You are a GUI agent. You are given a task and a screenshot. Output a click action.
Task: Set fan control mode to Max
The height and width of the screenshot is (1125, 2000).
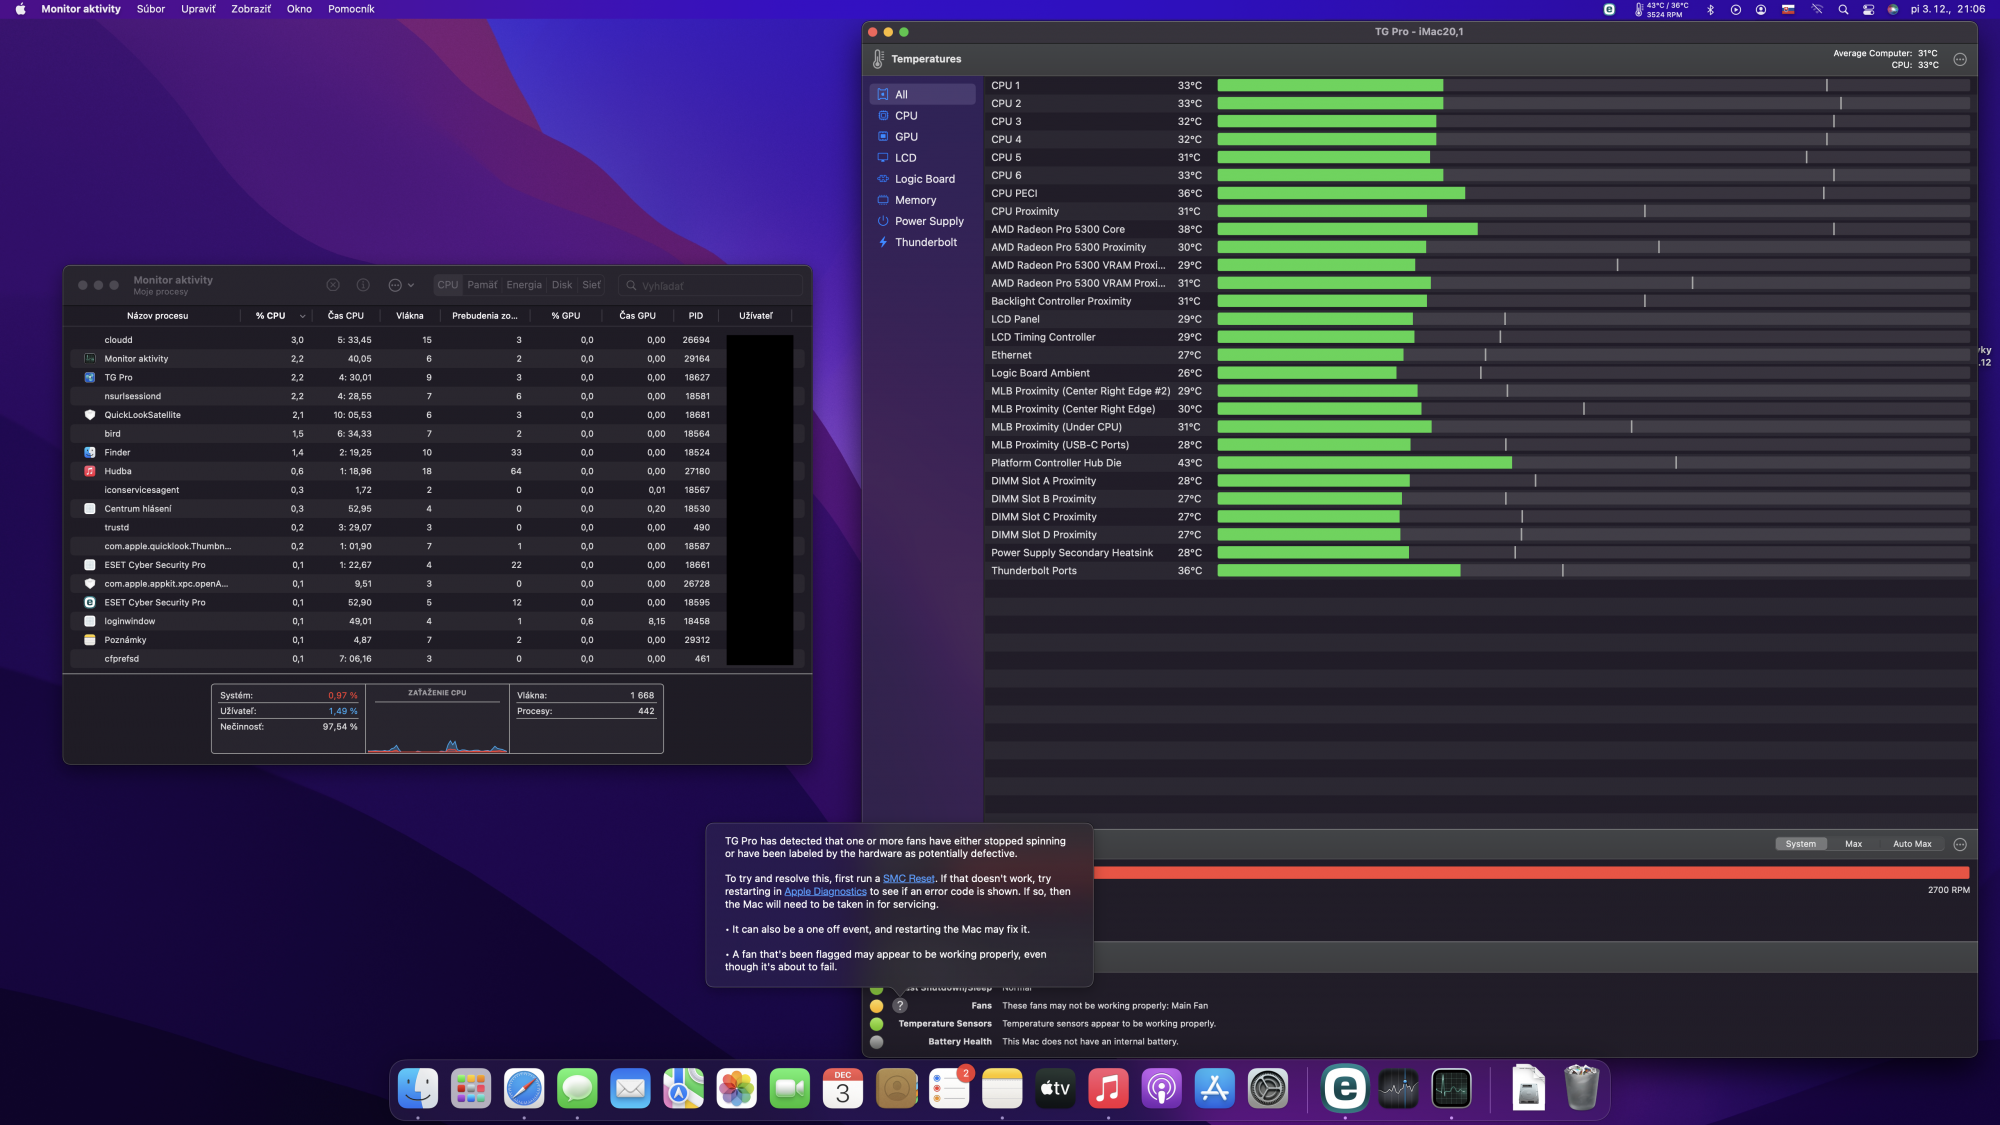point(1853,844)
